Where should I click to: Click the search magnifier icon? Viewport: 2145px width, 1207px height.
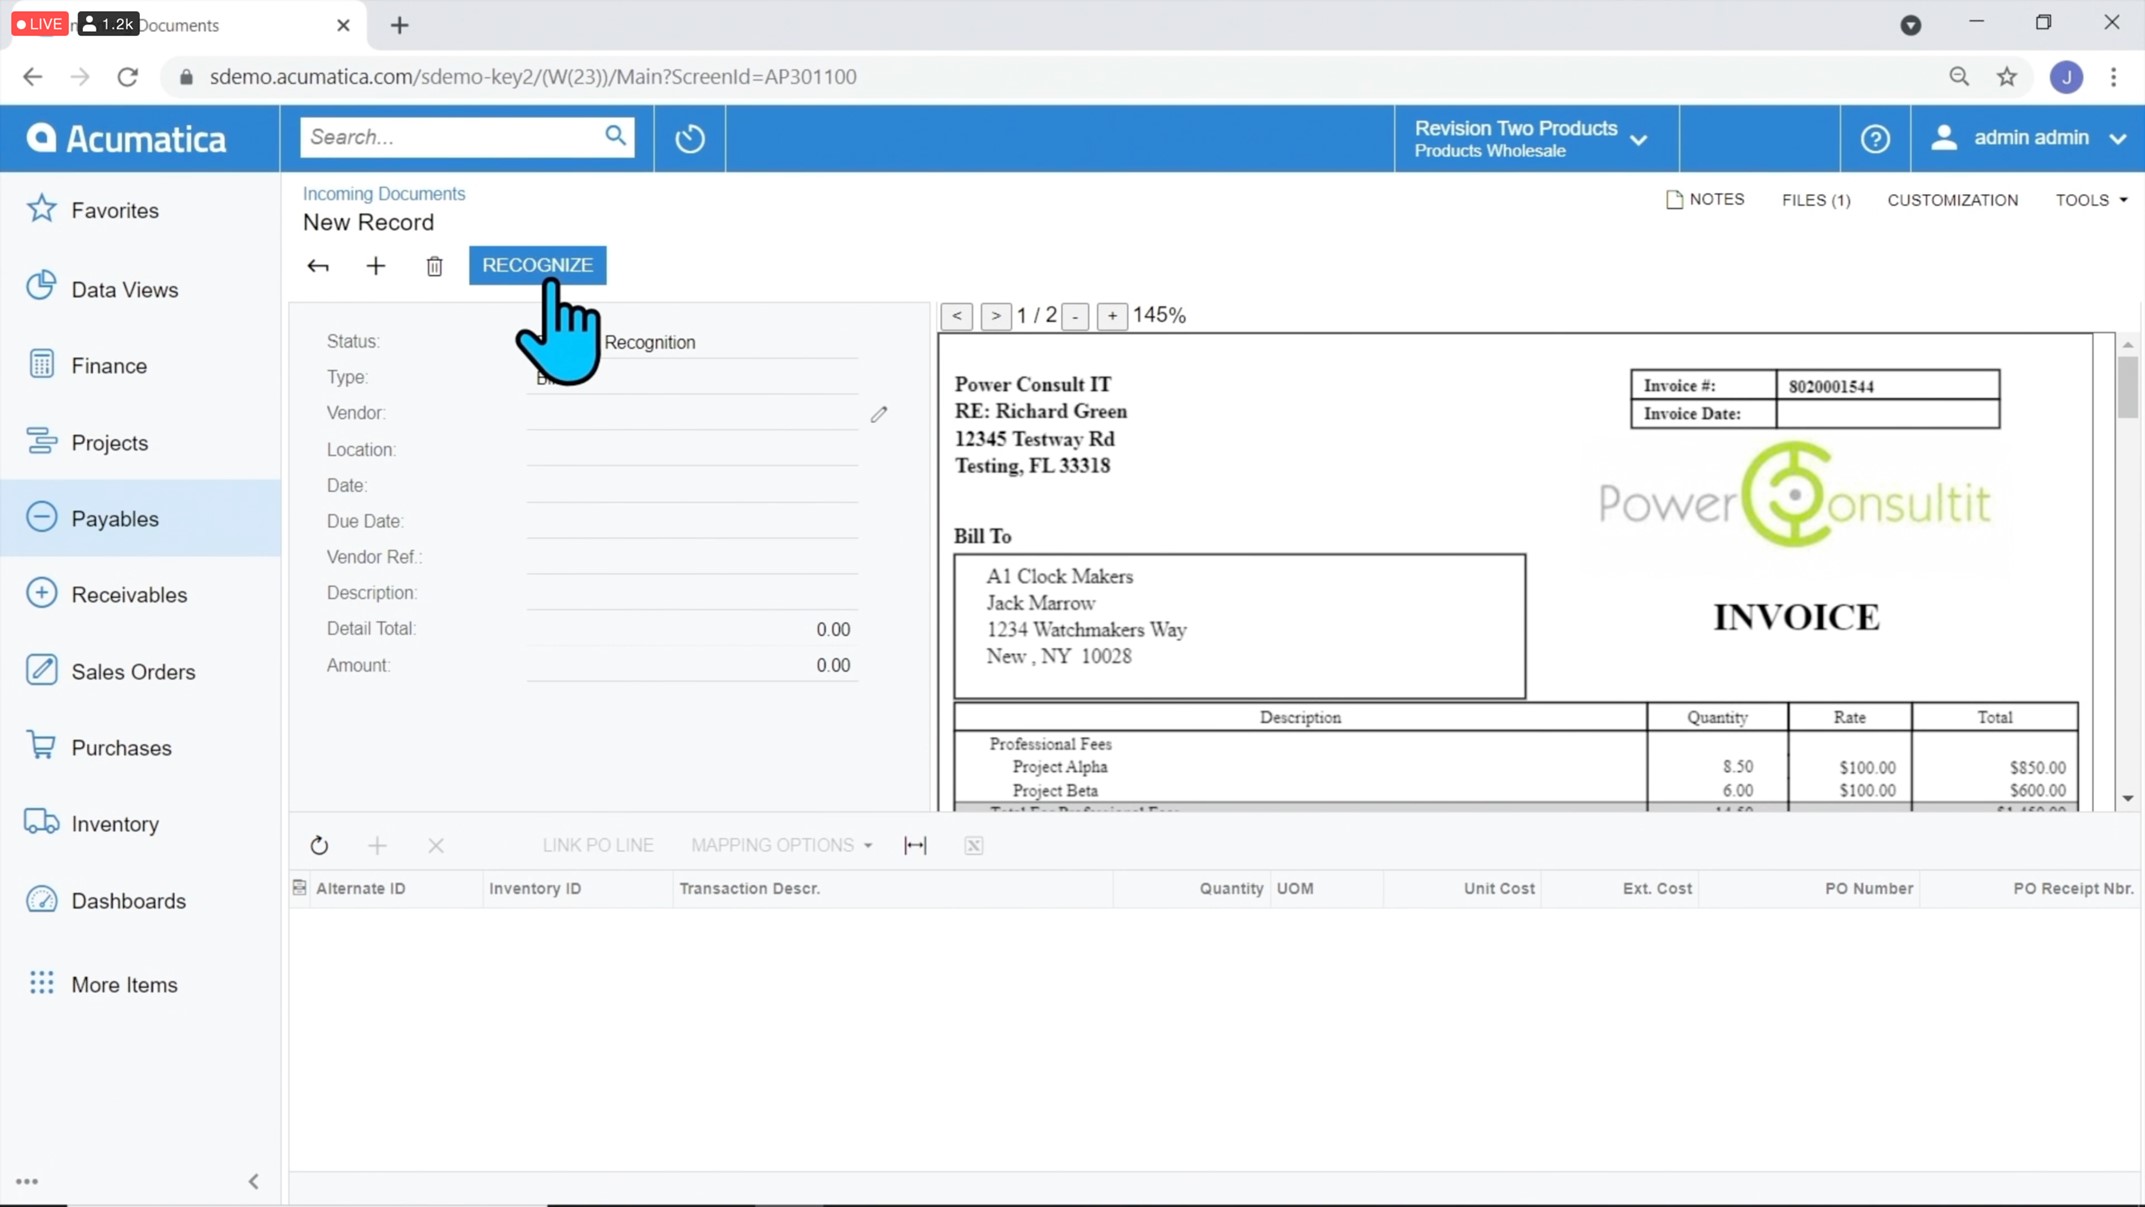pyautogui.click(x=615, y=136)
